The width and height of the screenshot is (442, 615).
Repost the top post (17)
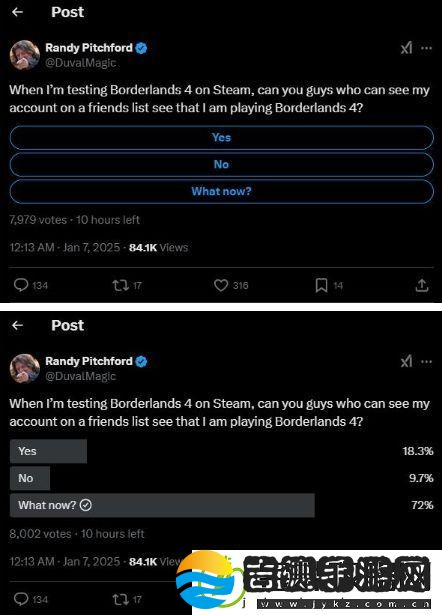point(127,285)
